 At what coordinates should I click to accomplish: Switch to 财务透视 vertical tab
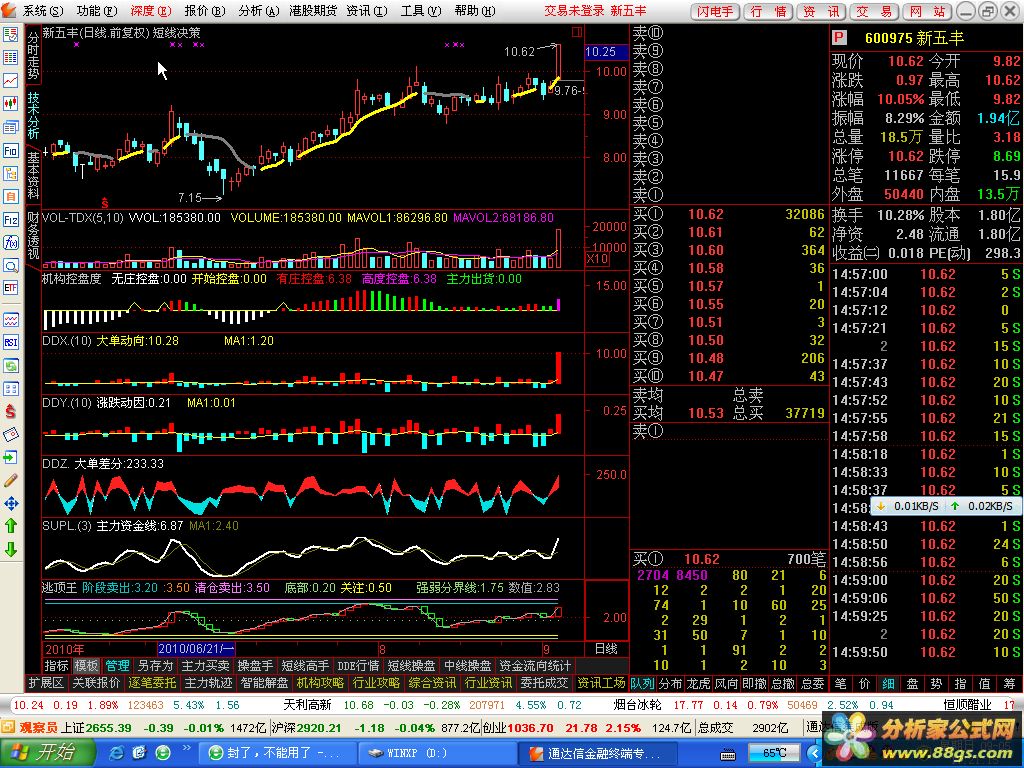[33, 236]
